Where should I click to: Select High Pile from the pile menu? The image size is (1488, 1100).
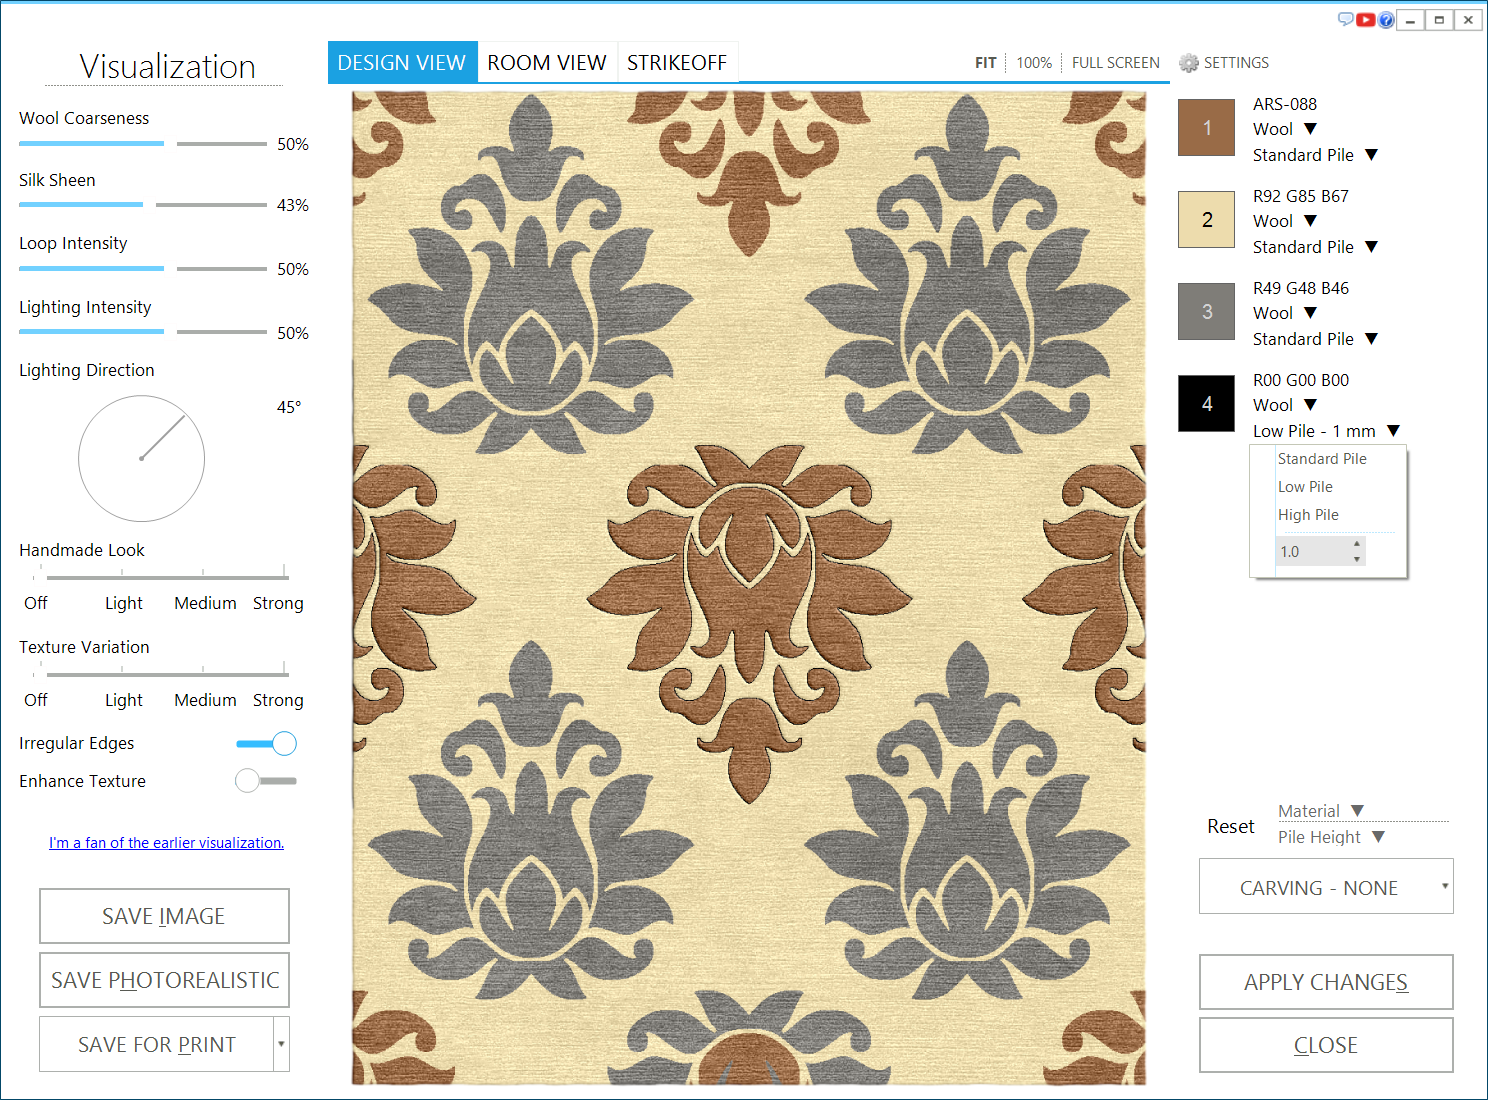[1308, 515]
